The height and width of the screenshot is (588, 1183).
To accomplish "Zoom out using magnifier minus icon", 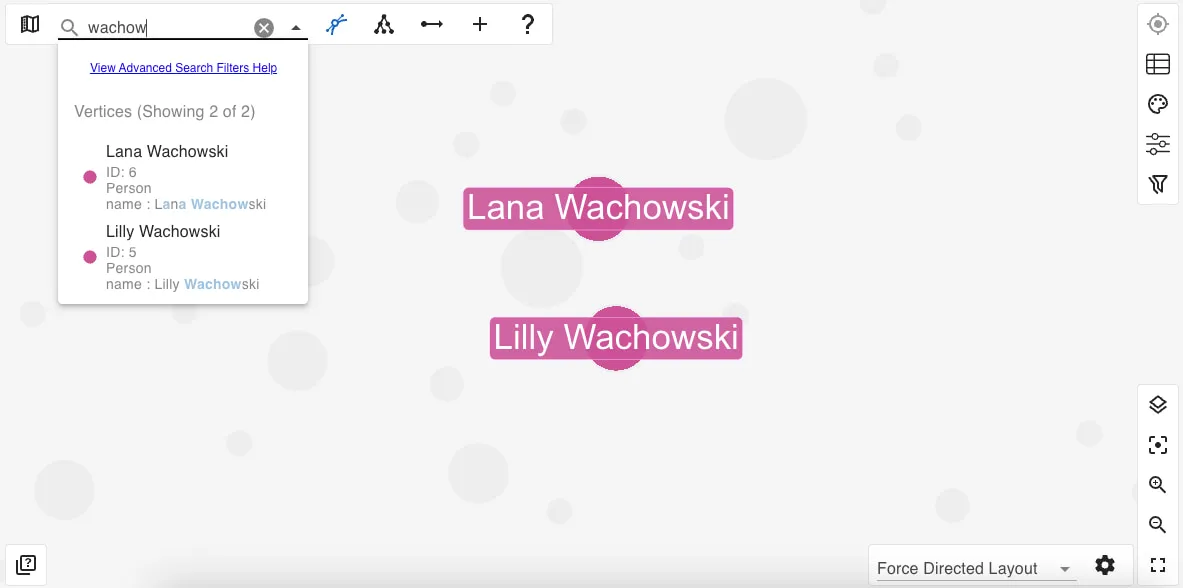I will [x=1157, y=524].
